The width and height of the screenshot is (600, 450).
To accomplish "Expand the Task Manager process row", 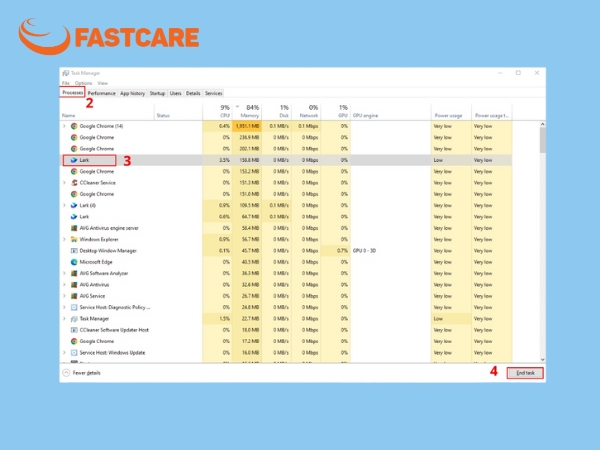I will pos(64,318).
